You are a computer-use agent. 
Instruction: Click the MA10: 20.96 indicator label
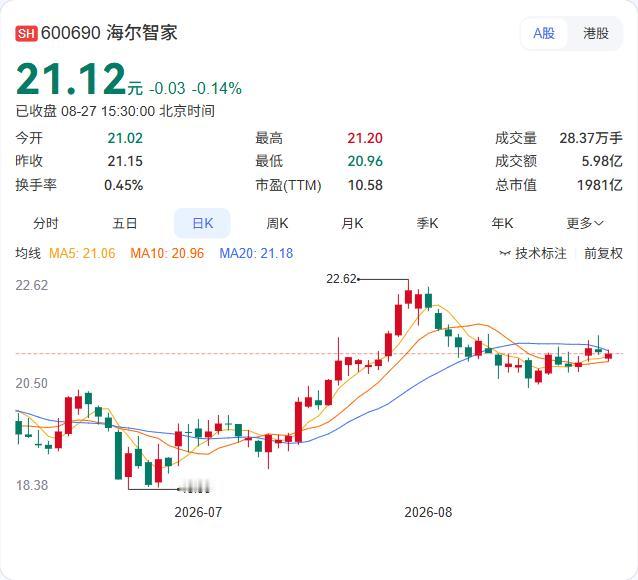[x=167, y=253]
